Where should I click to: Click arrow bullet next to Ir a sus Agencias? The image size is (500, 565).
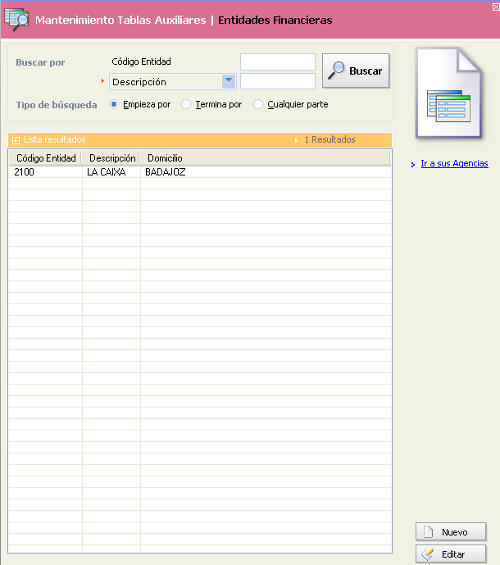[413, 164]
